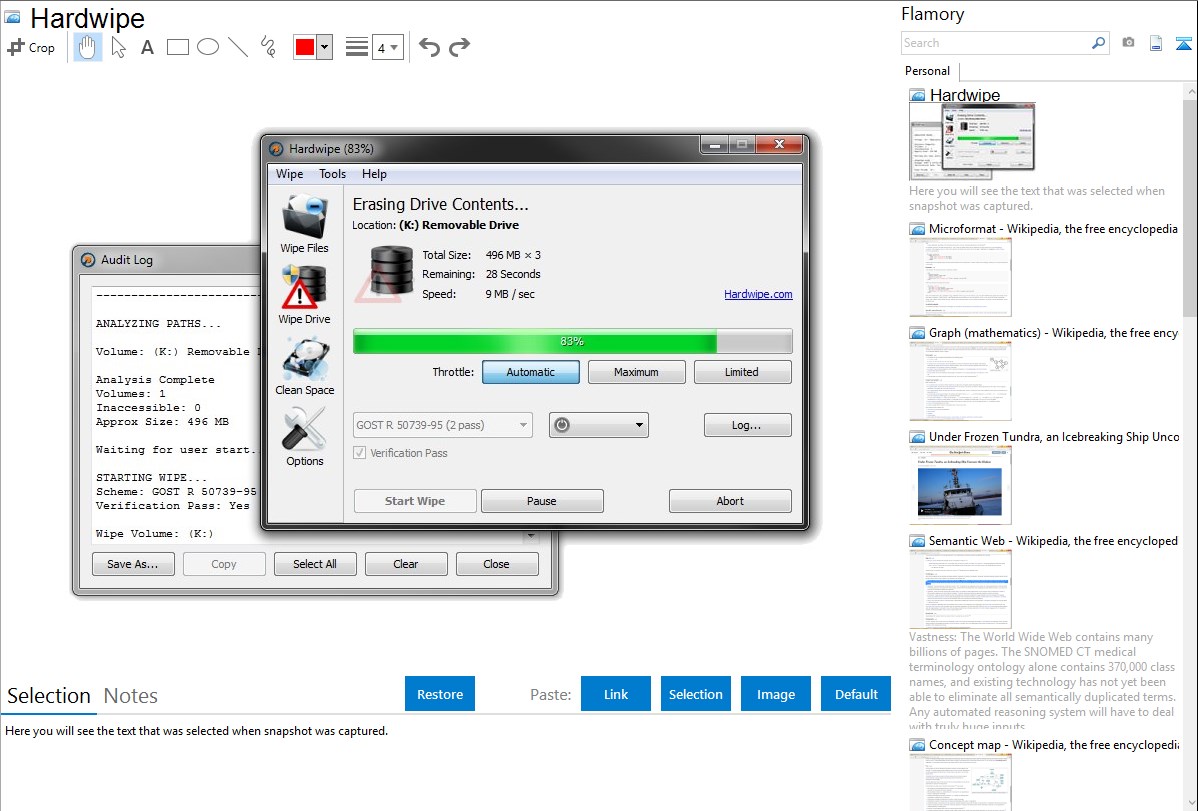Viewport: 1198px width, 811px height.
Task: Open Clean Space in Hardwipe sidebar
Action: (x=304, y=366)
